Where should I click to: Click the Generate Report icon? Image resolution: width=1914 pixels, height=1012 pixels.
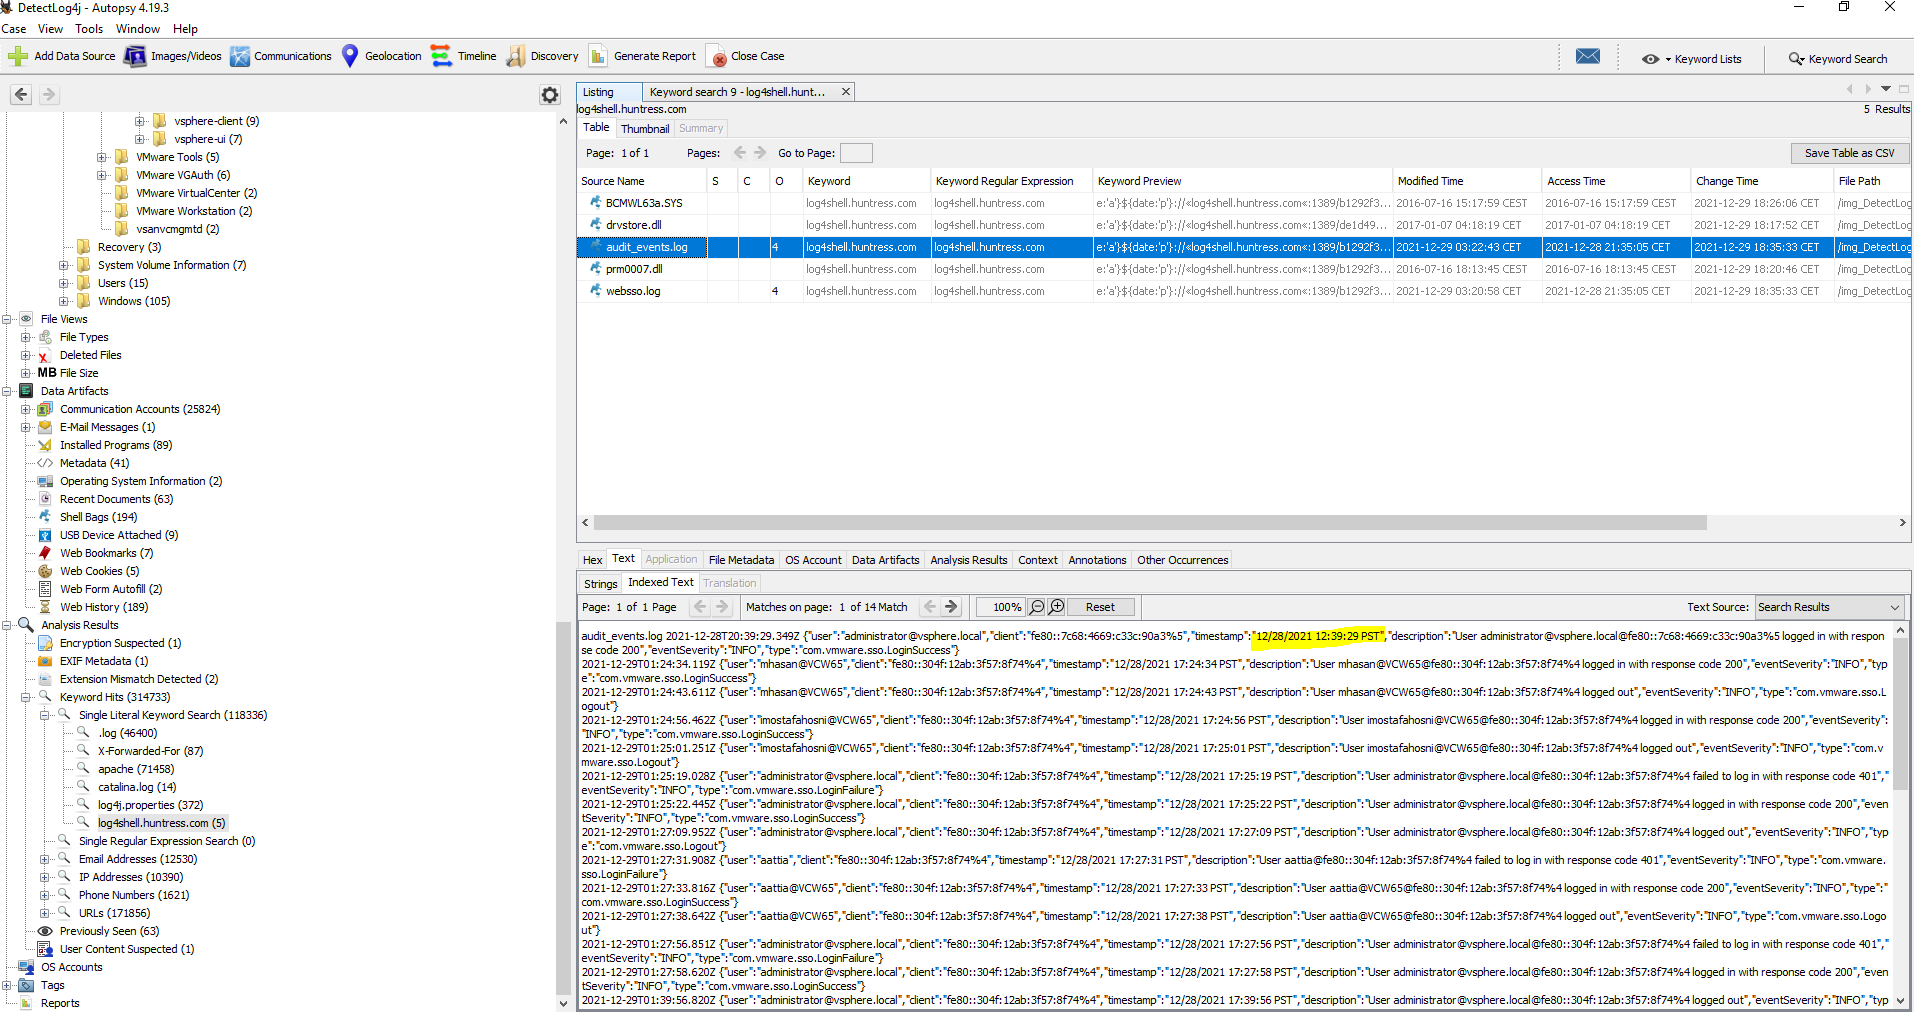pyautogui.click(x=598, y=56)
